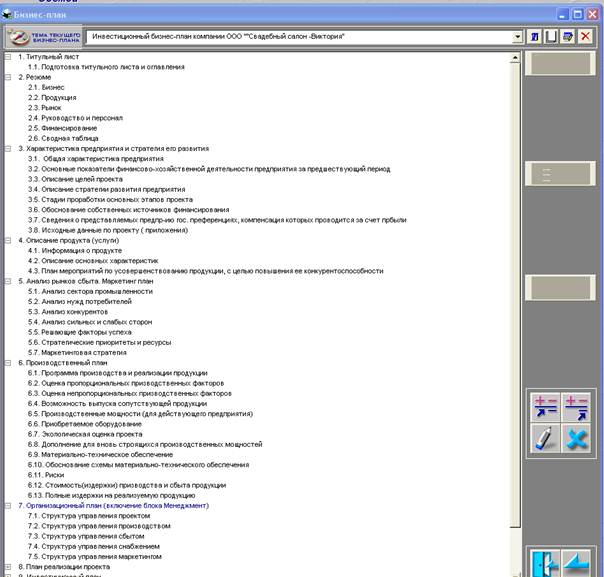This screenshot has height=577, width=604.
Task: Click the plus-minus icon with left-pointing arrow
Action: click(x=545, y=408)
